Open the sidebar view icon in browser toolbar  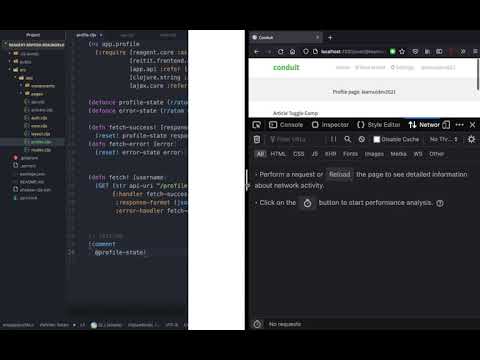click(439, 51)
